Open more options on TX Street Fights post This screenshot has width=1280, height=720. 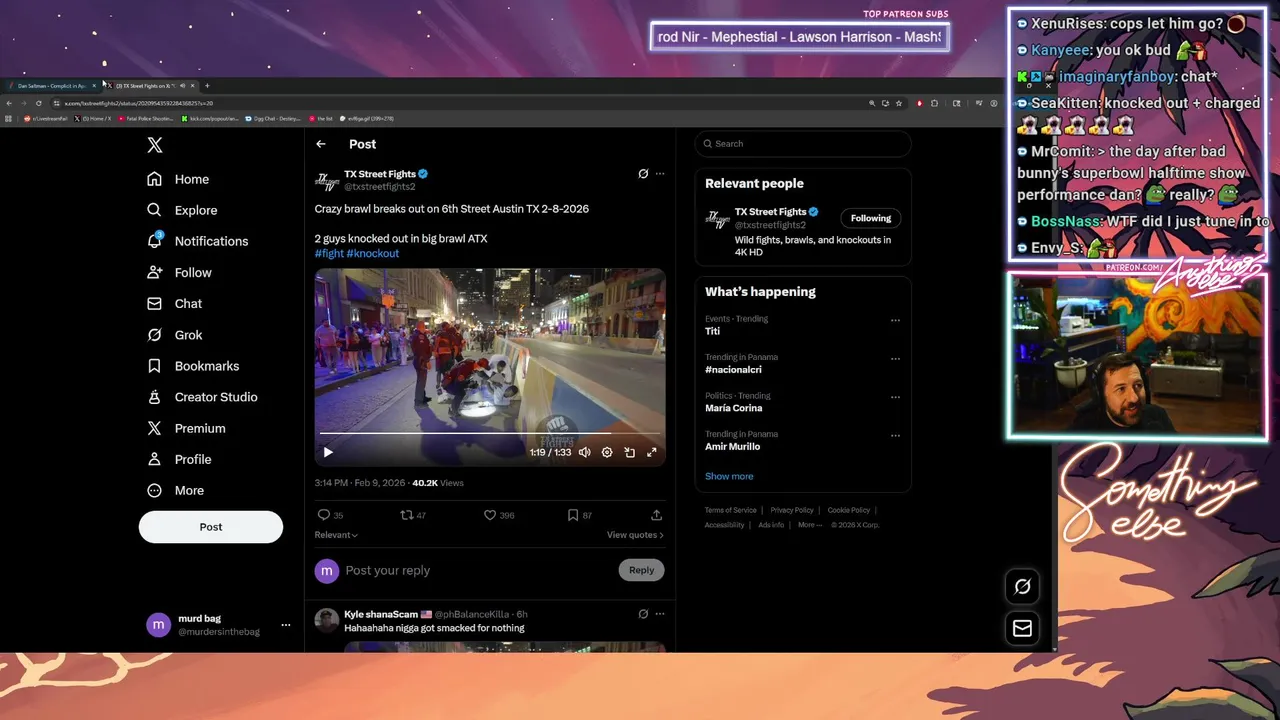coord(660,173)
